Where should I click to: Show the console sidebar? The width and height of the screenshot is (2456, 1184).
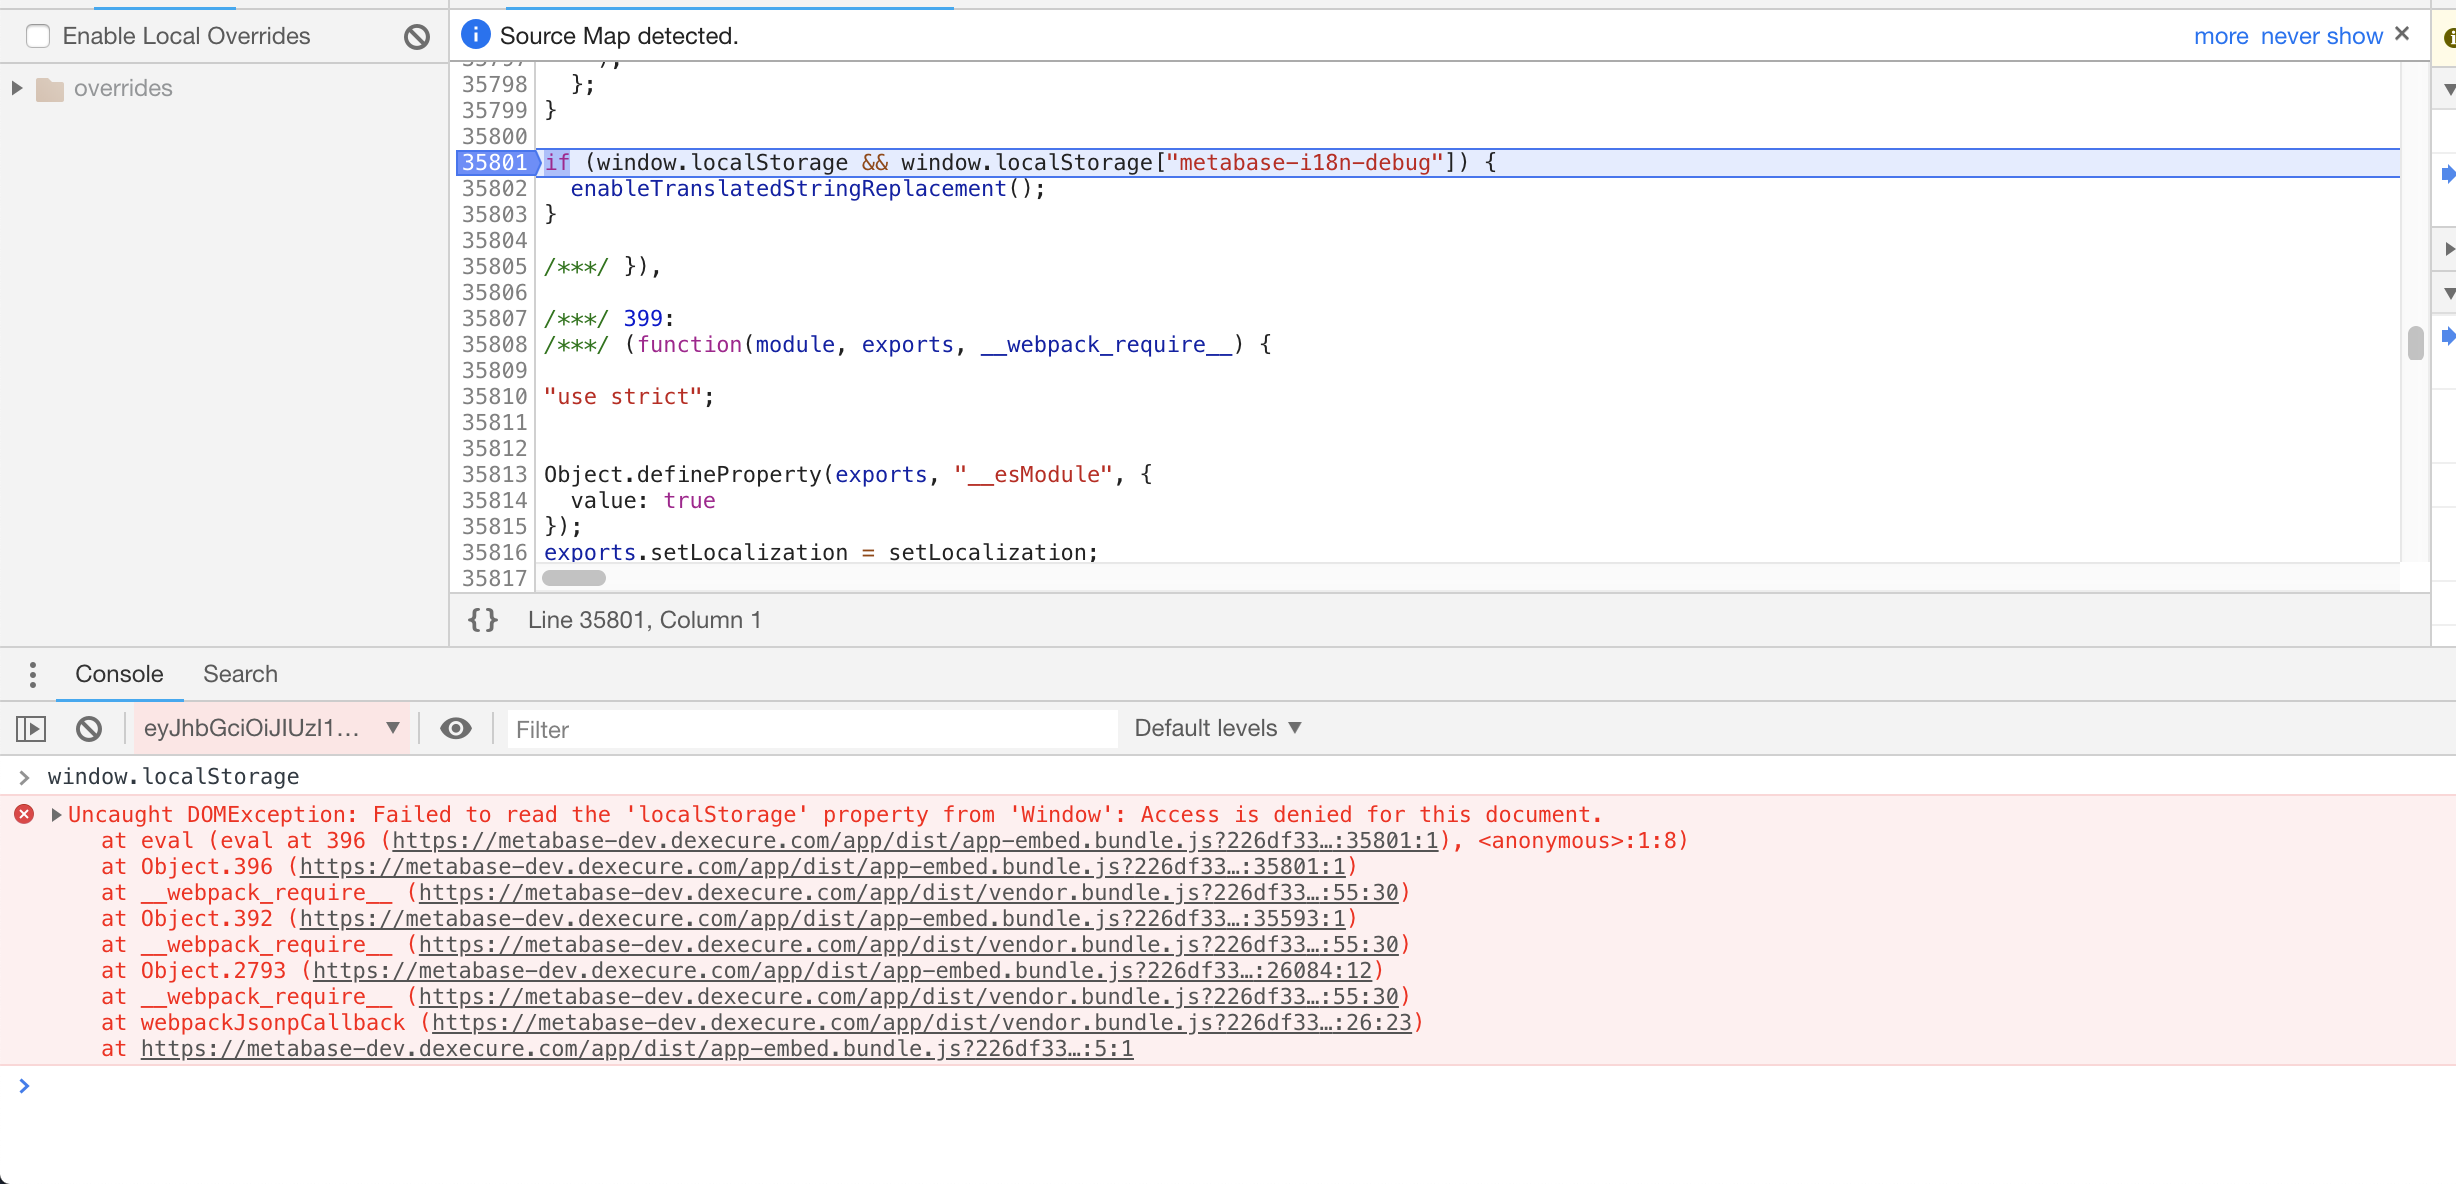(x=31, y=728)
